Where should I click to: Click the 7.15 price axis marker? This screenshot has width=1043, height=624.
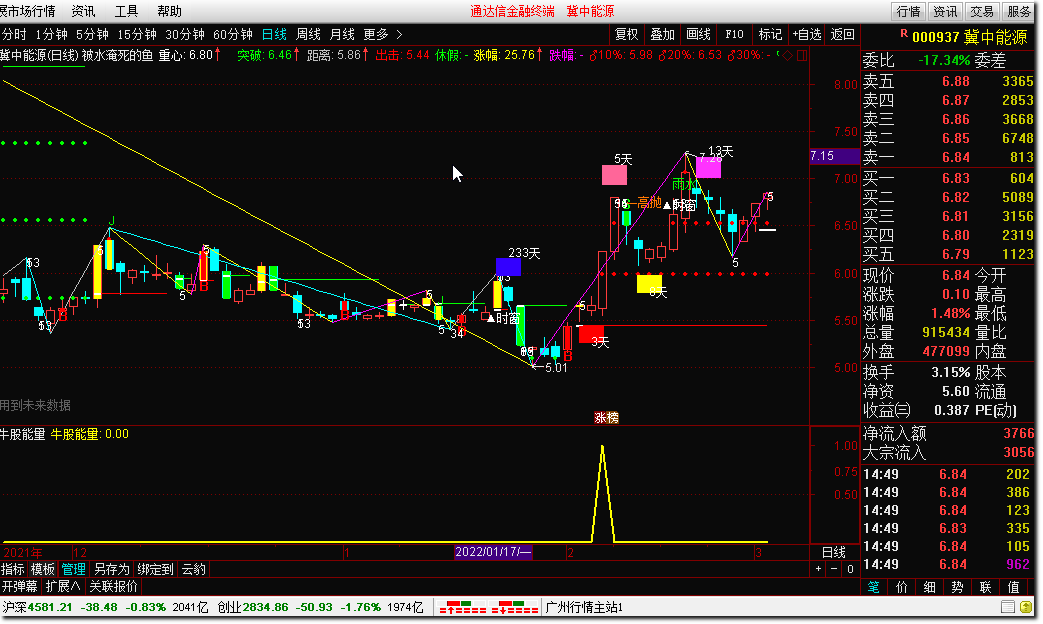point(834,156)
